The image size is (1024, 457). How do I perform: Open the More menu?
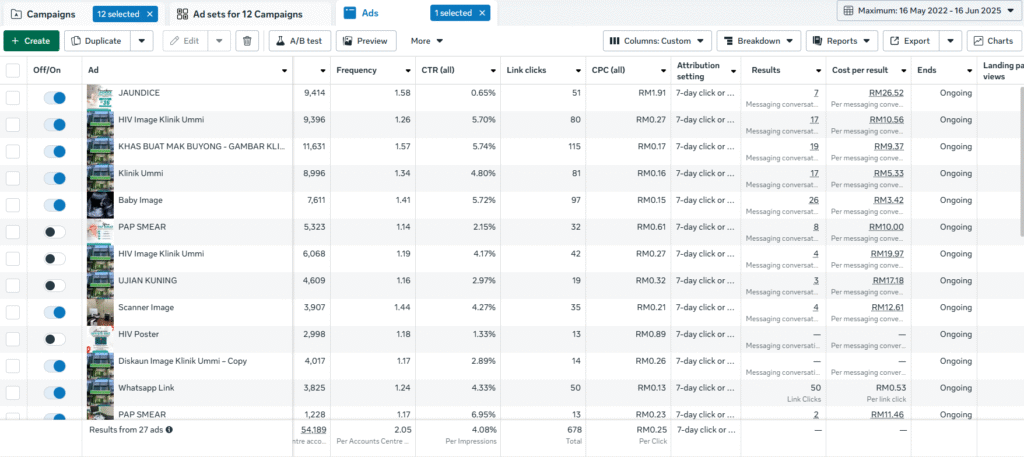pos(427,41)
